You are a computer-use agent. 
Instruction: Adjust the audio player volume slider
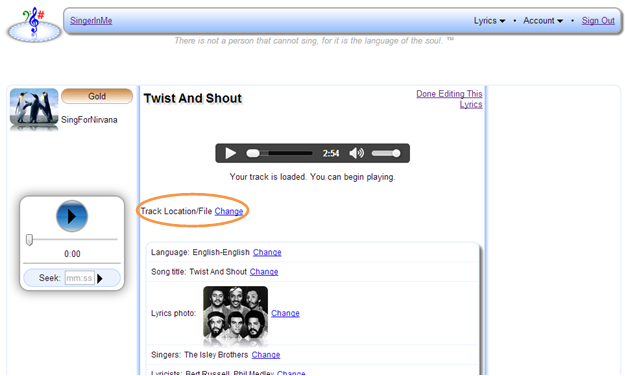point(386,153)
